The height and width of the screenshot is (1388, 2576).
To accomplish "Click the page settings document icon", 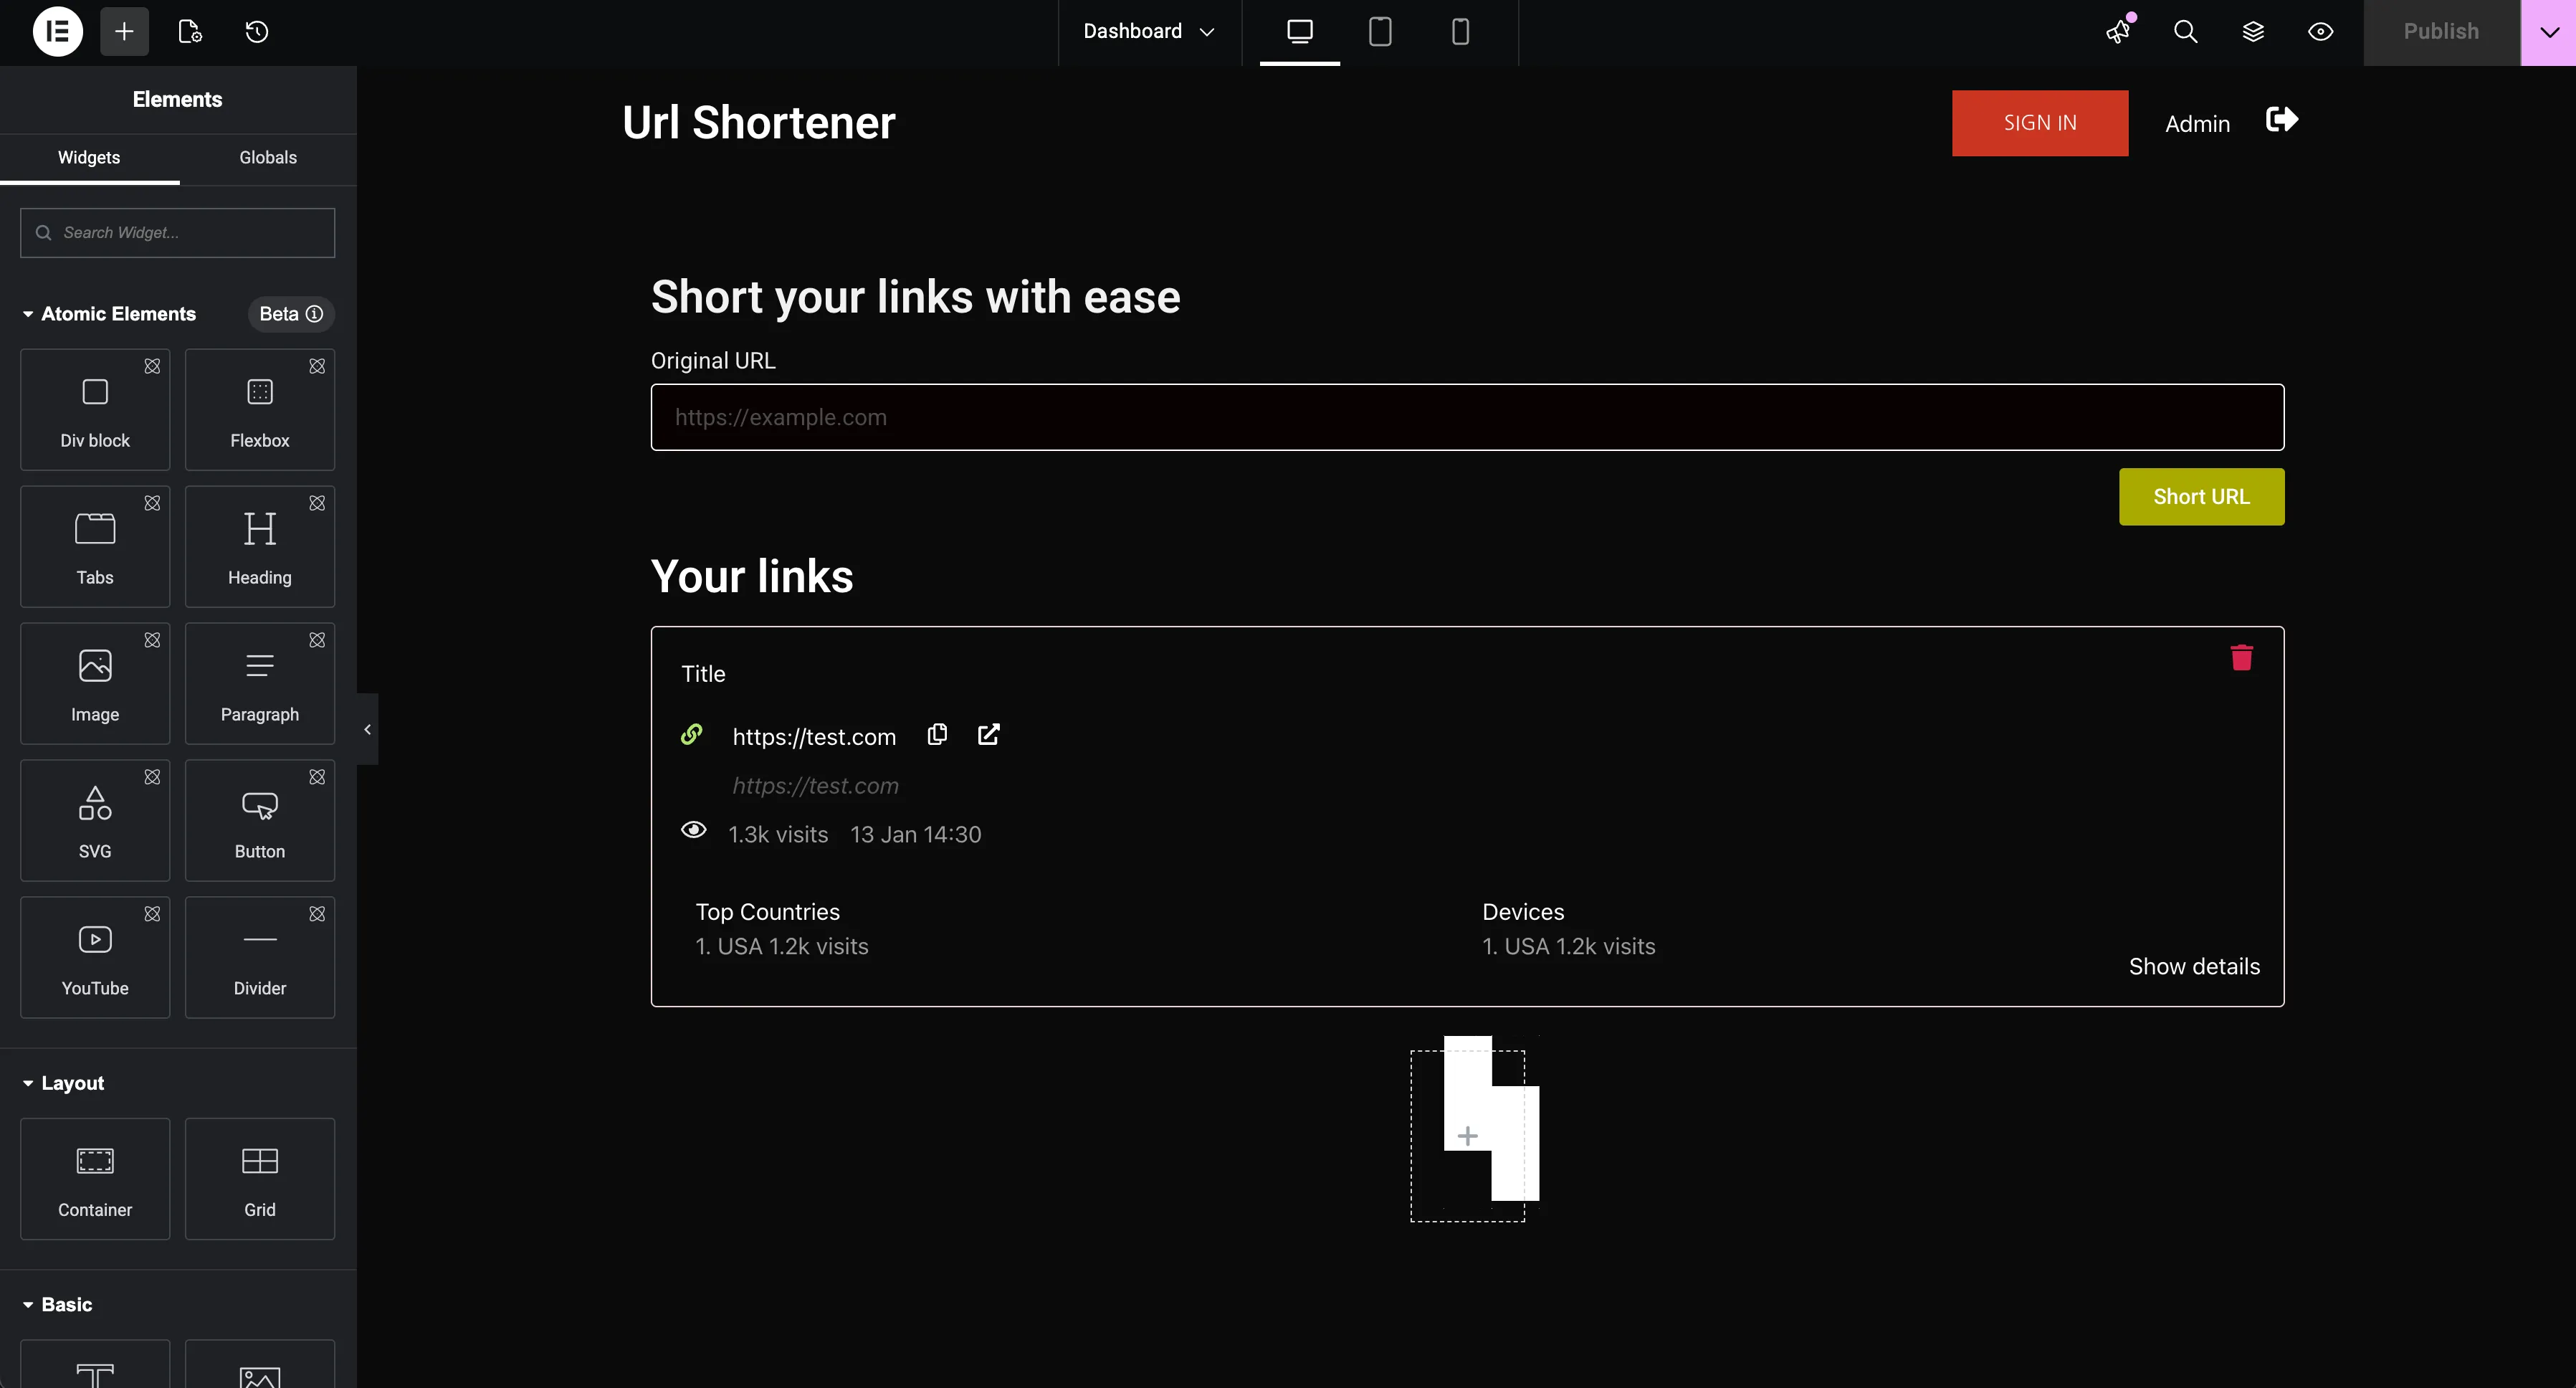I will click(189, 31).
